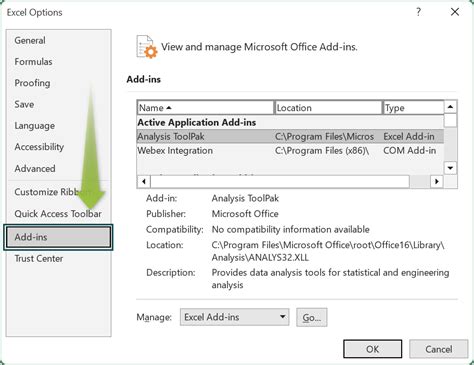Select the Analysis ToolPak add-in row
The width and height of the screenshot is (474, 365).
tap(290, 136)
